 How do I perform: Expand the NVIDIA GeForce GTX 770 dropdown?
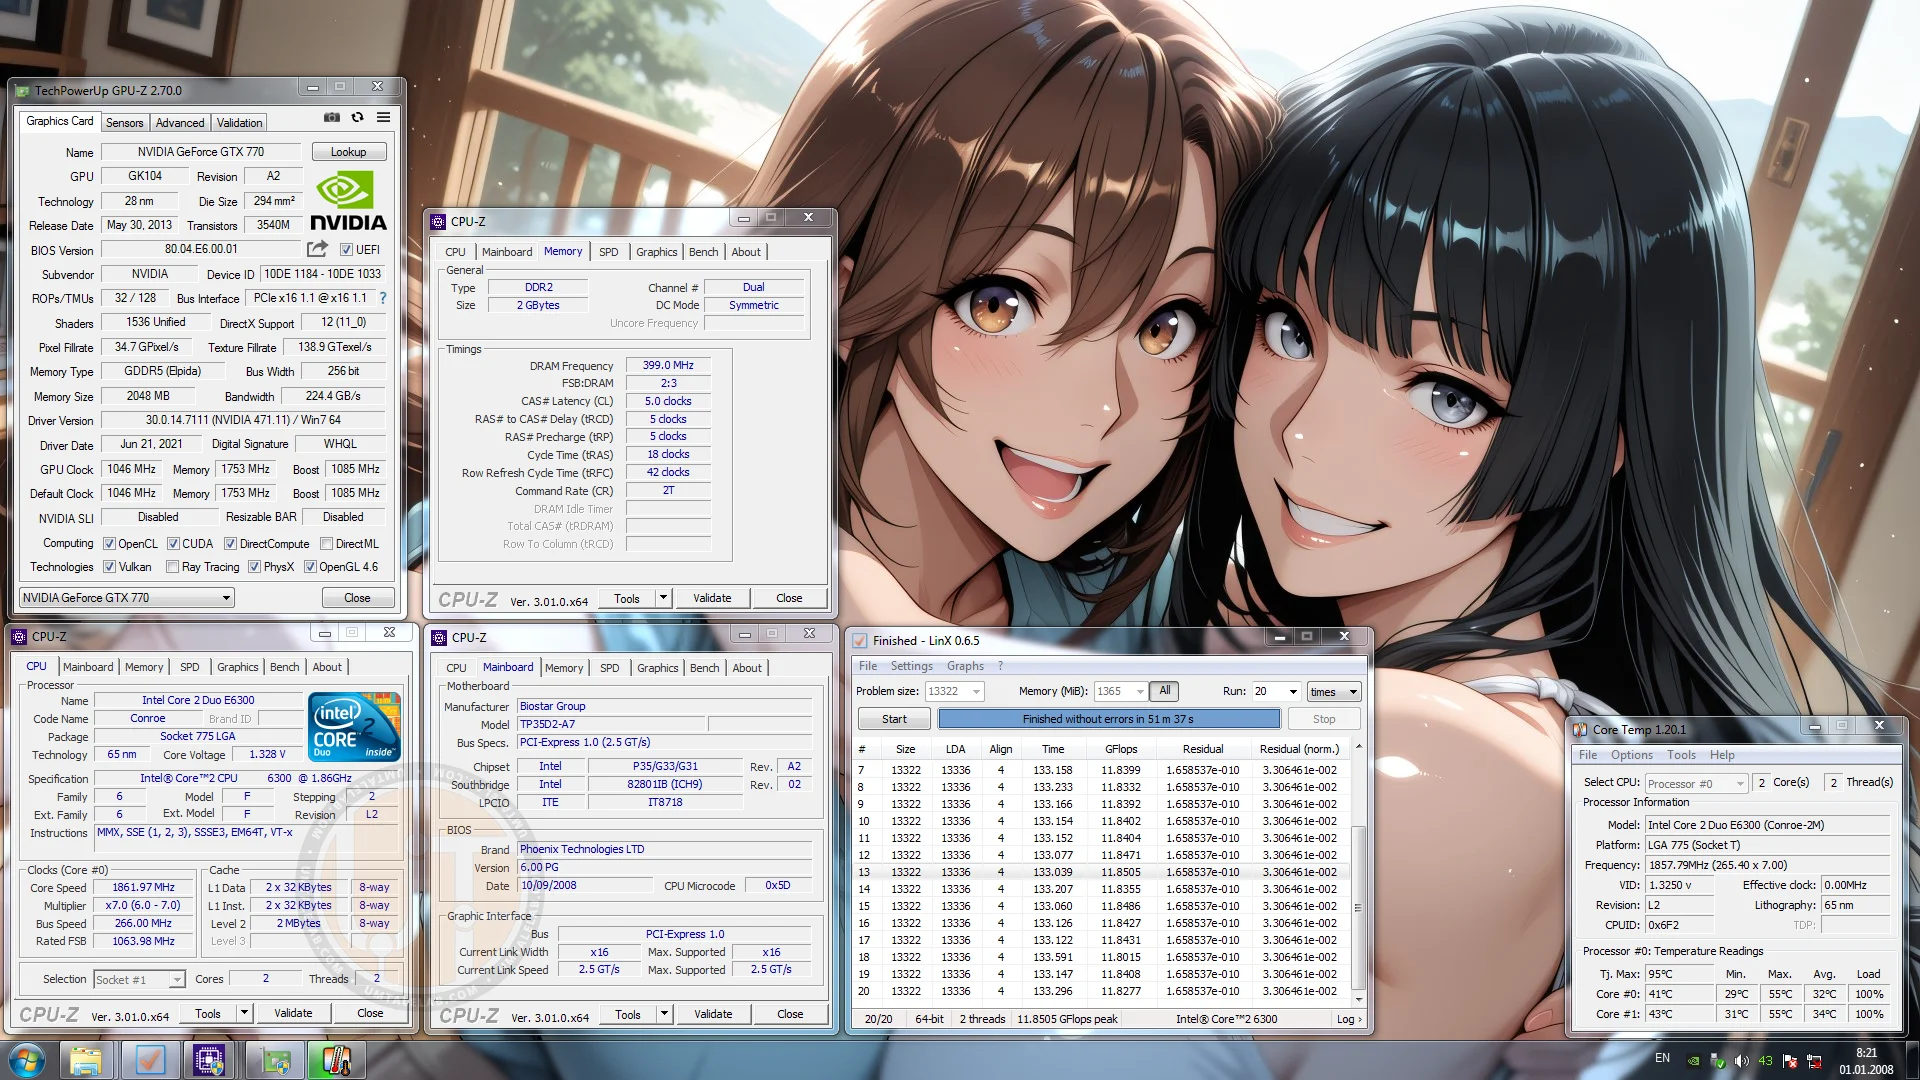[x=127, y=598]
